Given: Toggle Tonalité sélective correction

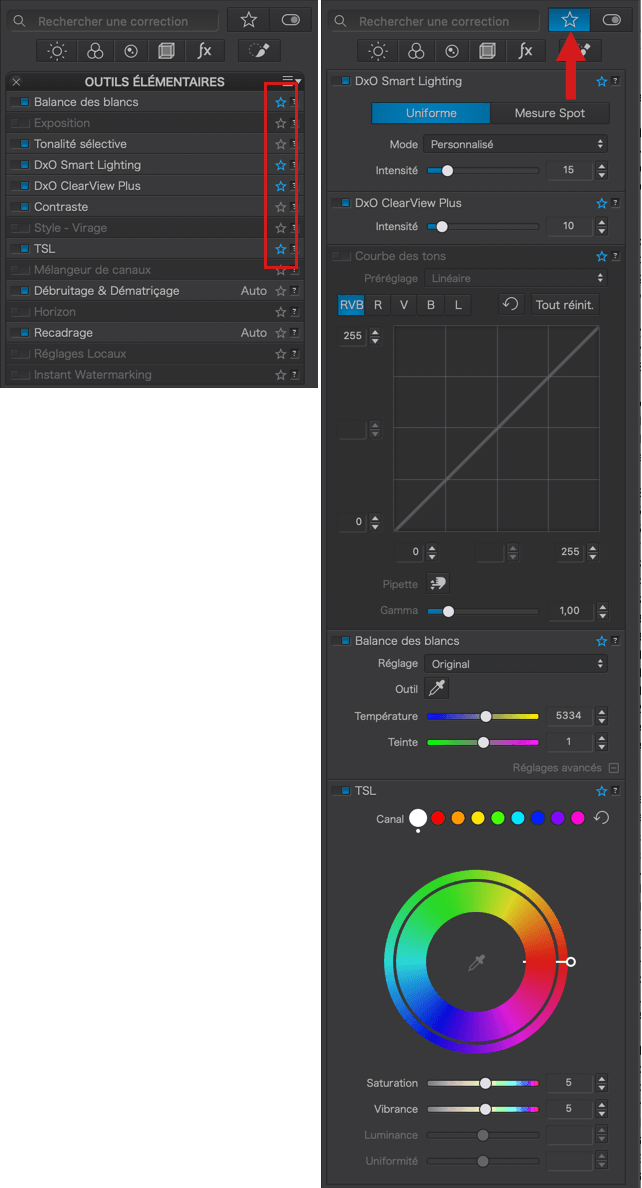Looking at the screenshot, I should (x=20, y=144).
